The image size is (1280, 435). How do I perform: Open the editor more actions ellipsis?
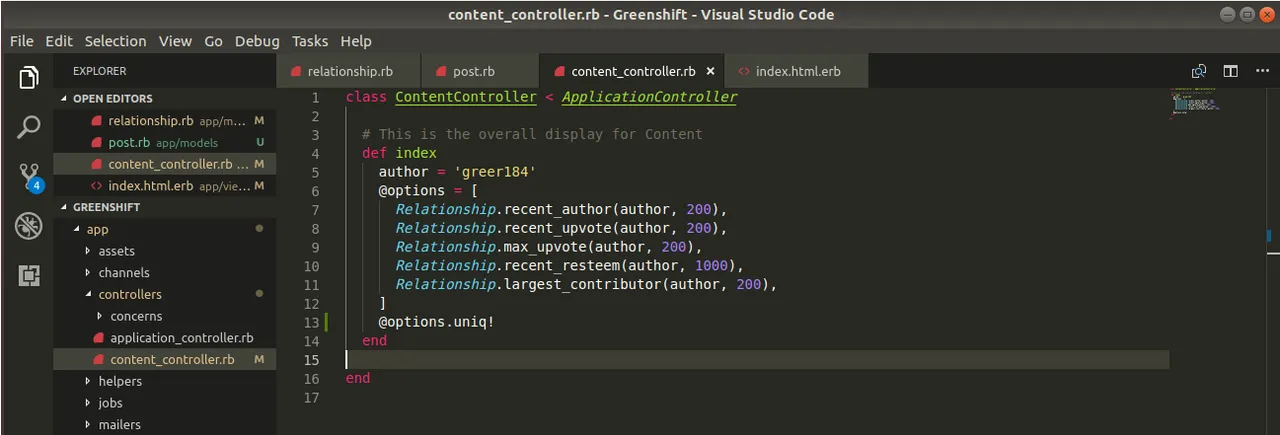coord(1261,71)
